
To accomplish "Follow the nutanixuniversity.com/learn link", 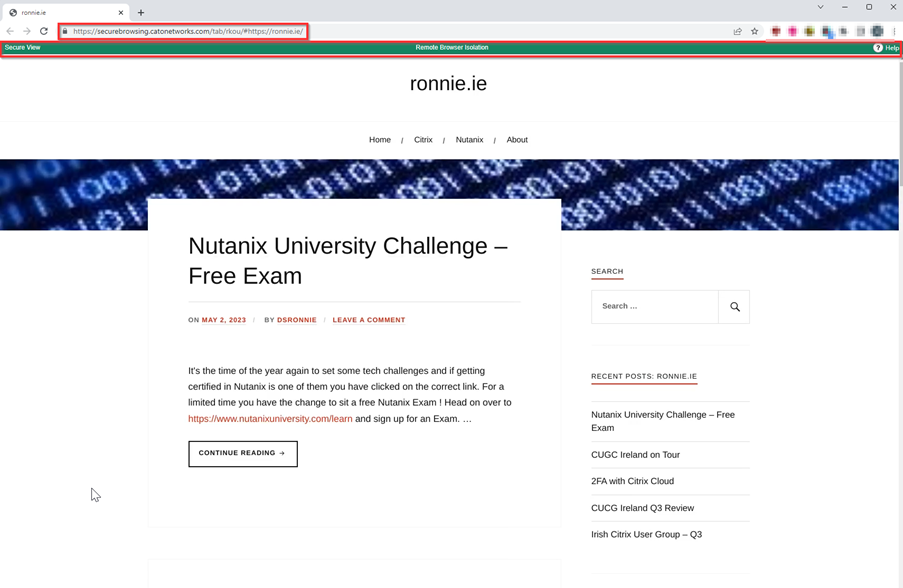I will coord(270,419).
